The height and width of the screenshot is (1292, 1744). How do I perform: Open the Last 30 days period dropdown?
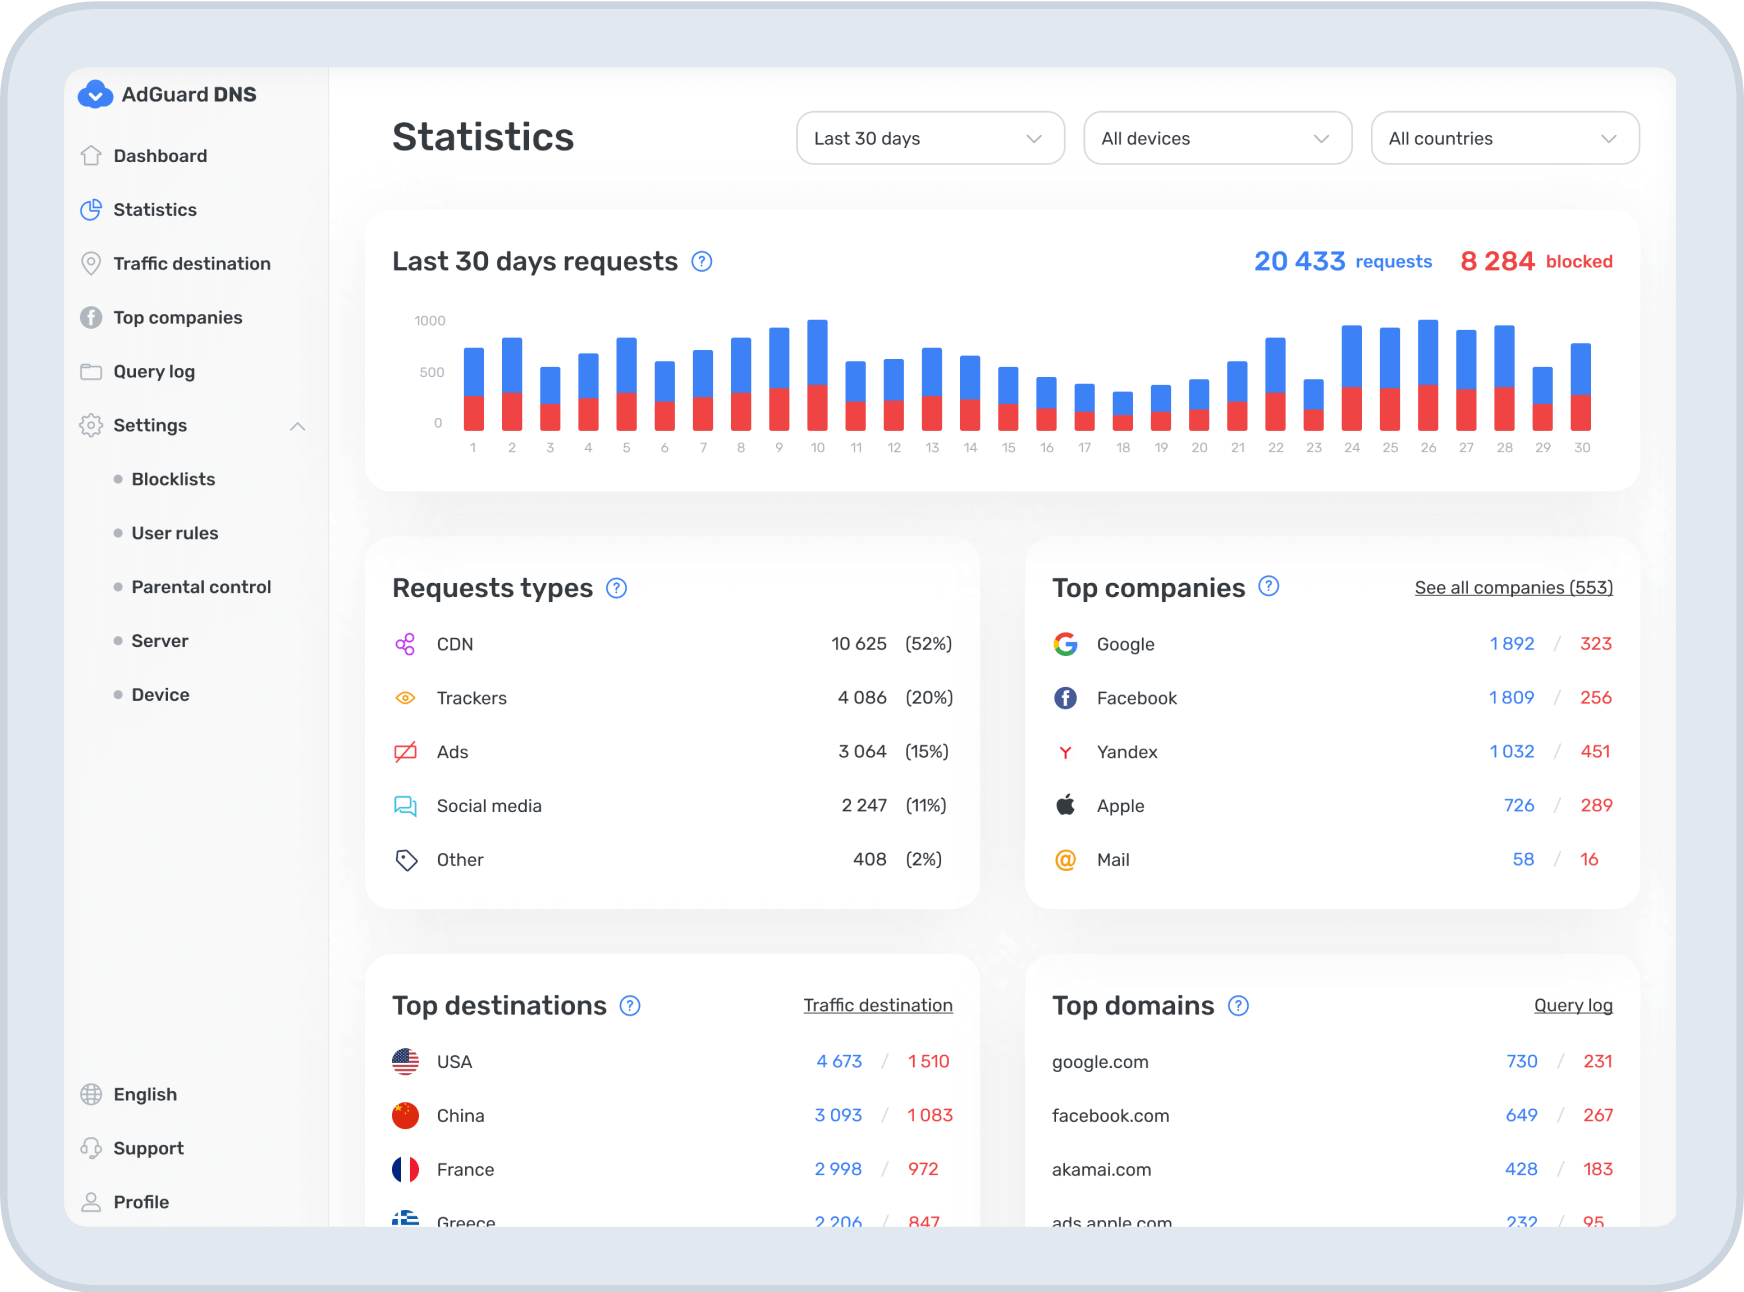click(930, 138)
